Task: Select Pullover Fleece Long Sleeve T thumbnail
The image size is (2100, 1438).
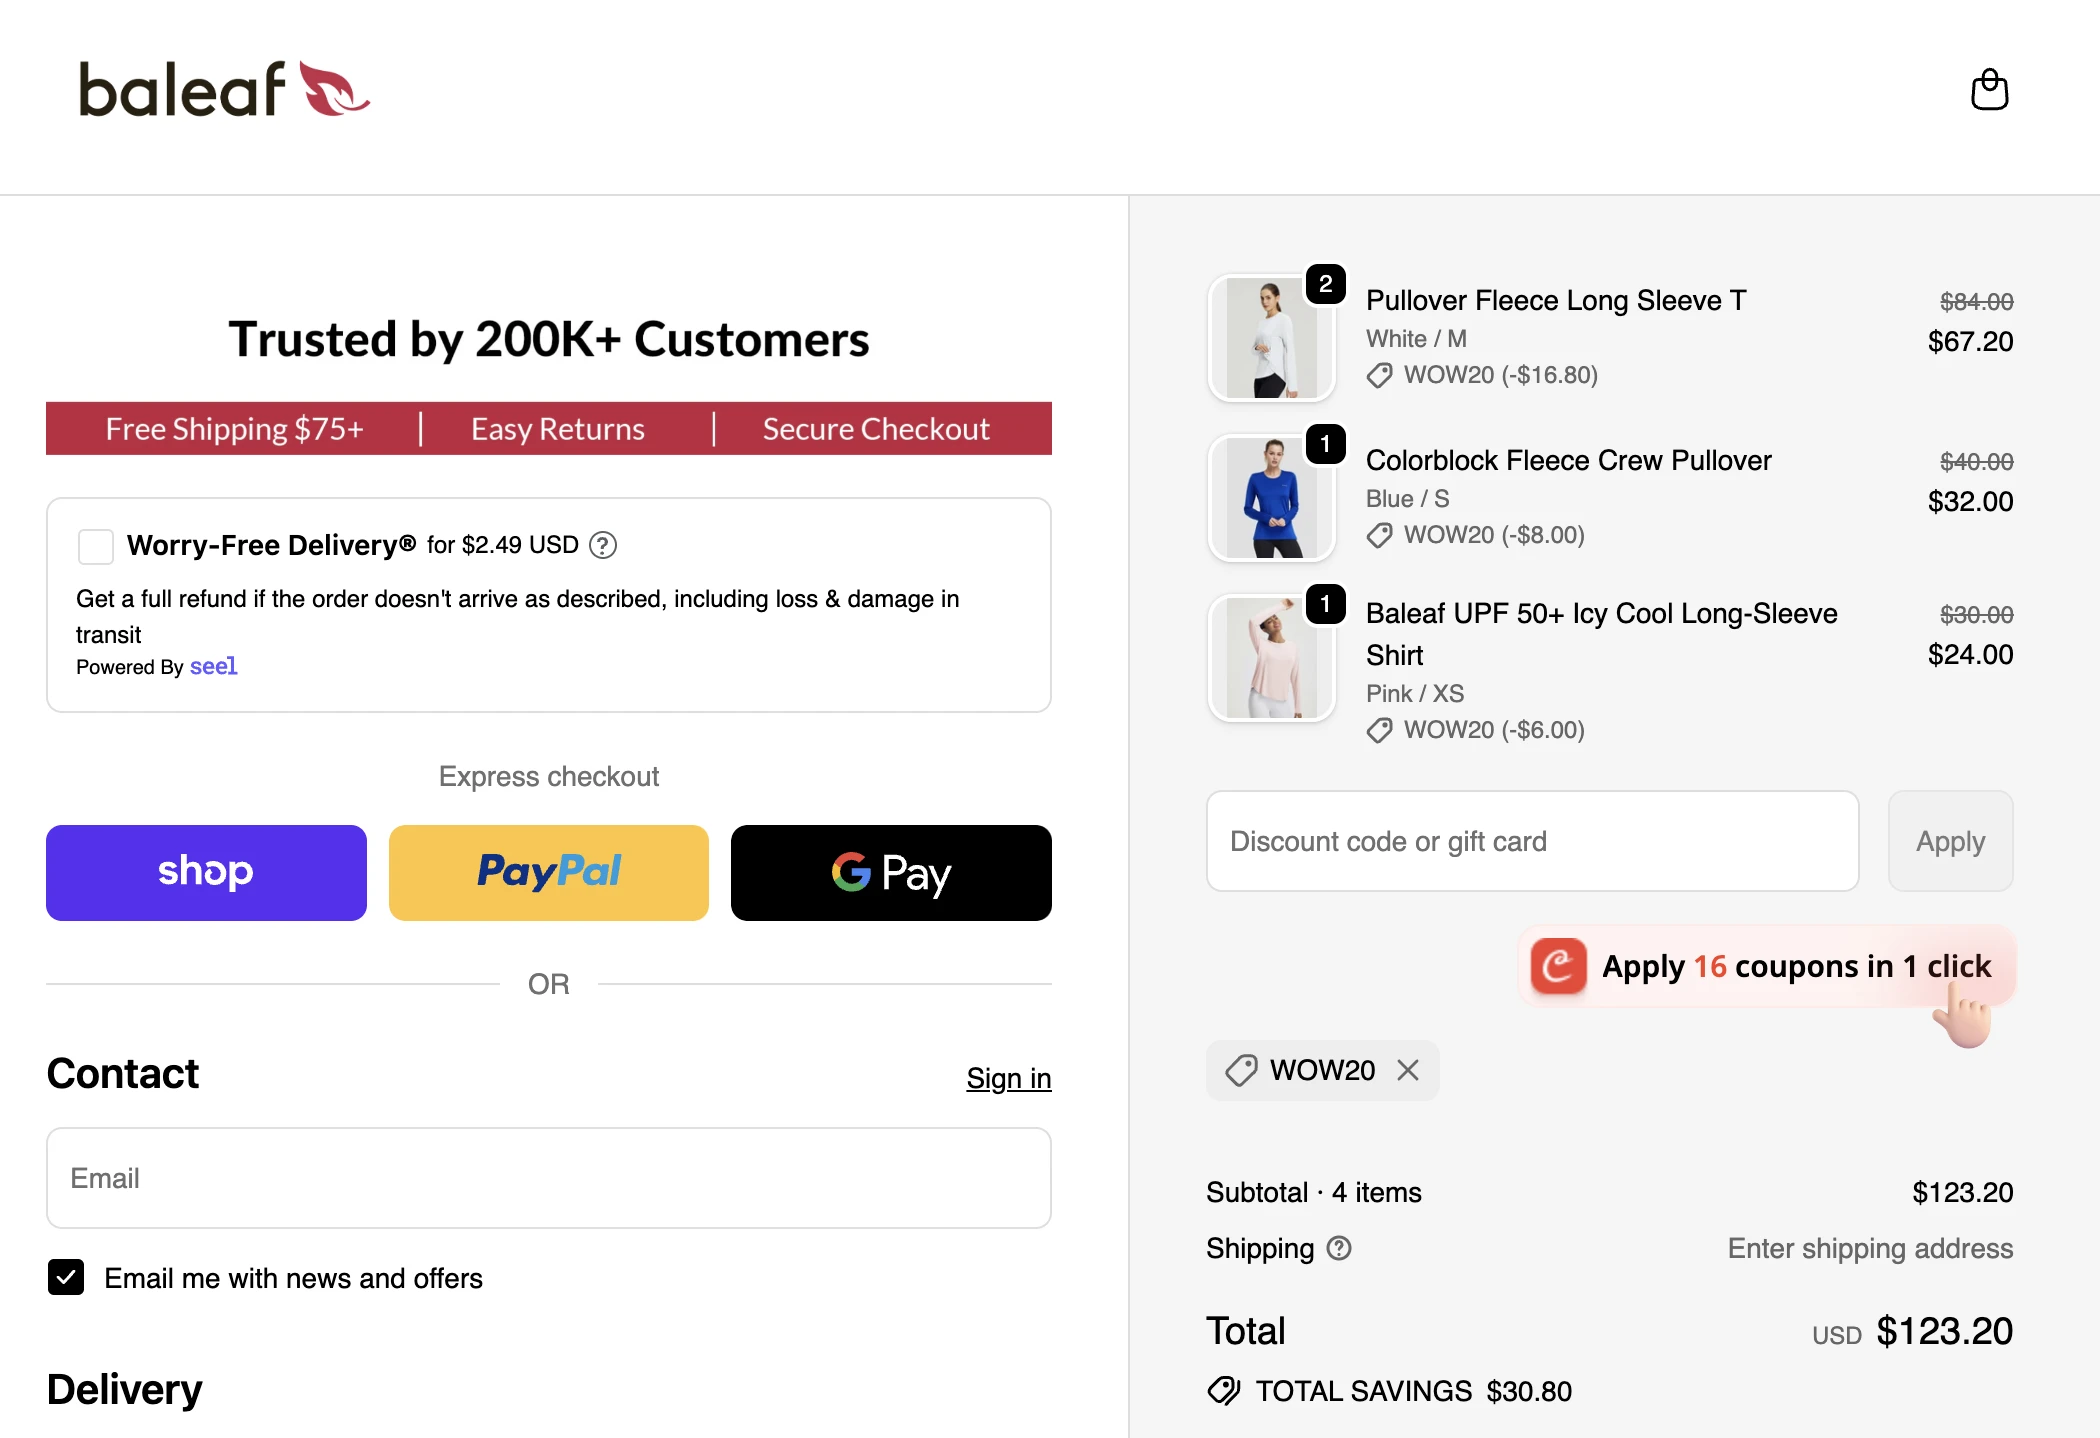Action: (x=1272, y=338)
